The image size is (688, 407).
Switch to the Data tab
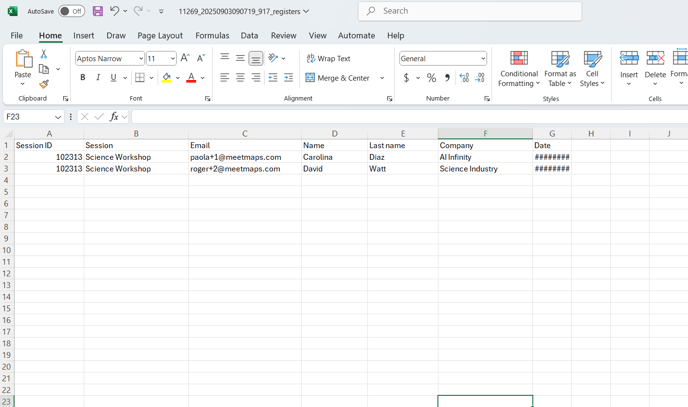249,36
